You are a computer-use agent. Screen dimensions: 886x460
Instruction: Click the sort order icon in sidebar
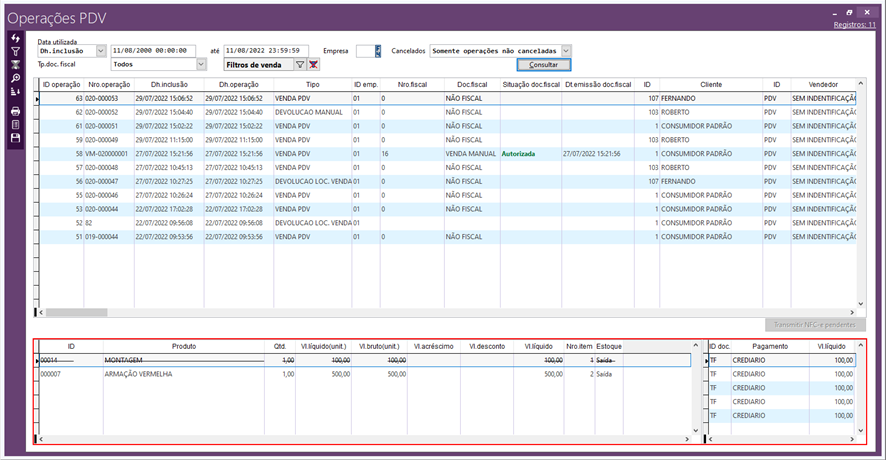pos(15,91)
